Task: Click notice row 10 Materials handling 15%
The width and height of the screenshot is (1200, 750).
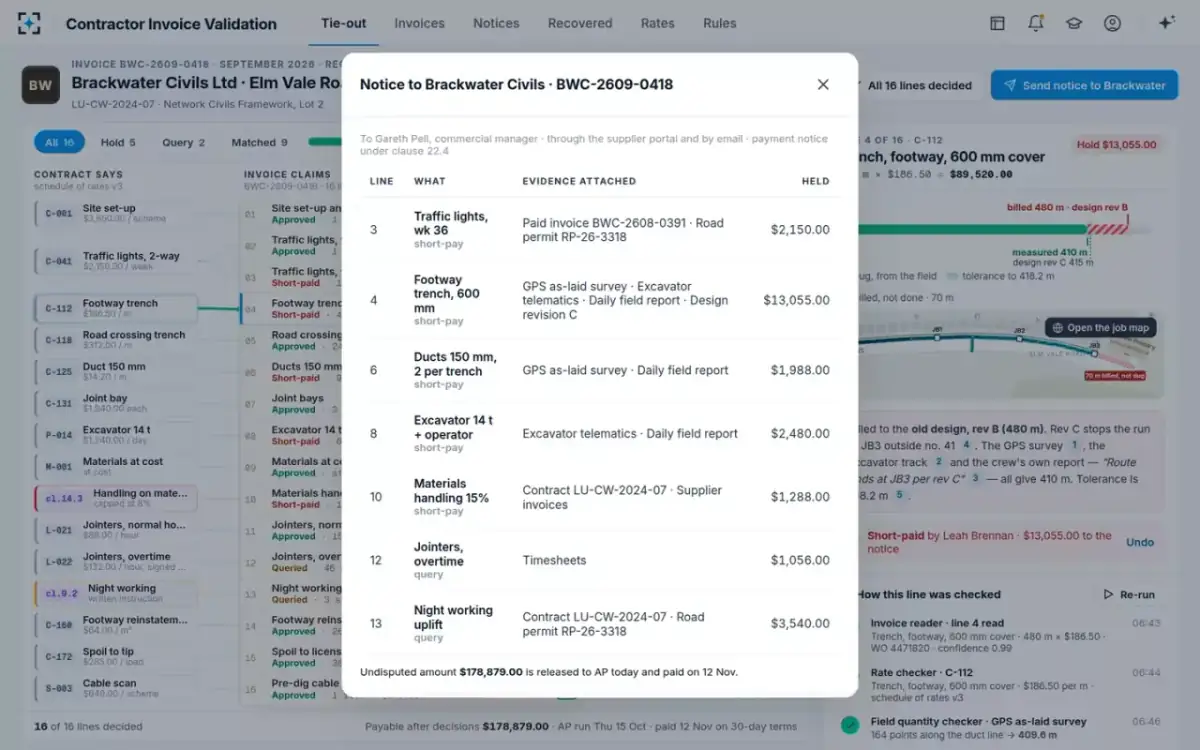Action: click(600, 497)
